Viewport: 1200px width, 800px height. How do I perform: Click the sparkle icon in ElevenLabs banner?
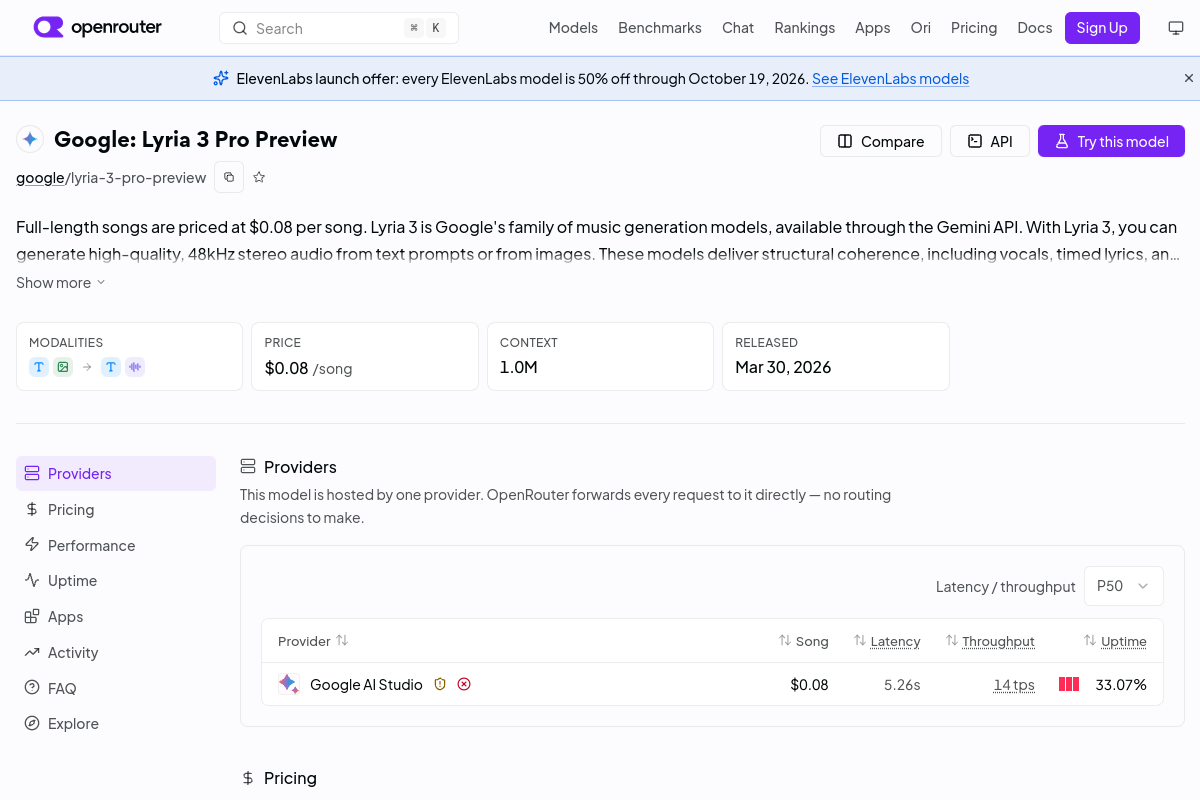click(221, 78)
